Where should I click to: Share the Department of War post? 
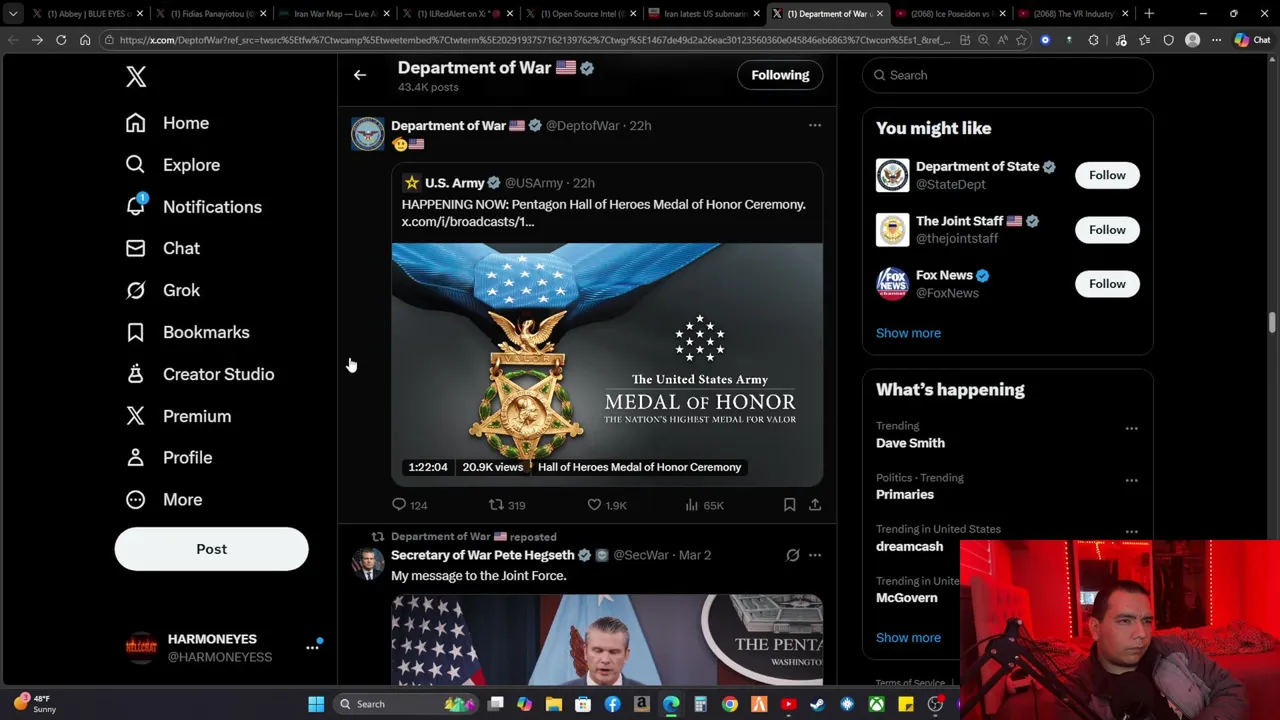815,505
